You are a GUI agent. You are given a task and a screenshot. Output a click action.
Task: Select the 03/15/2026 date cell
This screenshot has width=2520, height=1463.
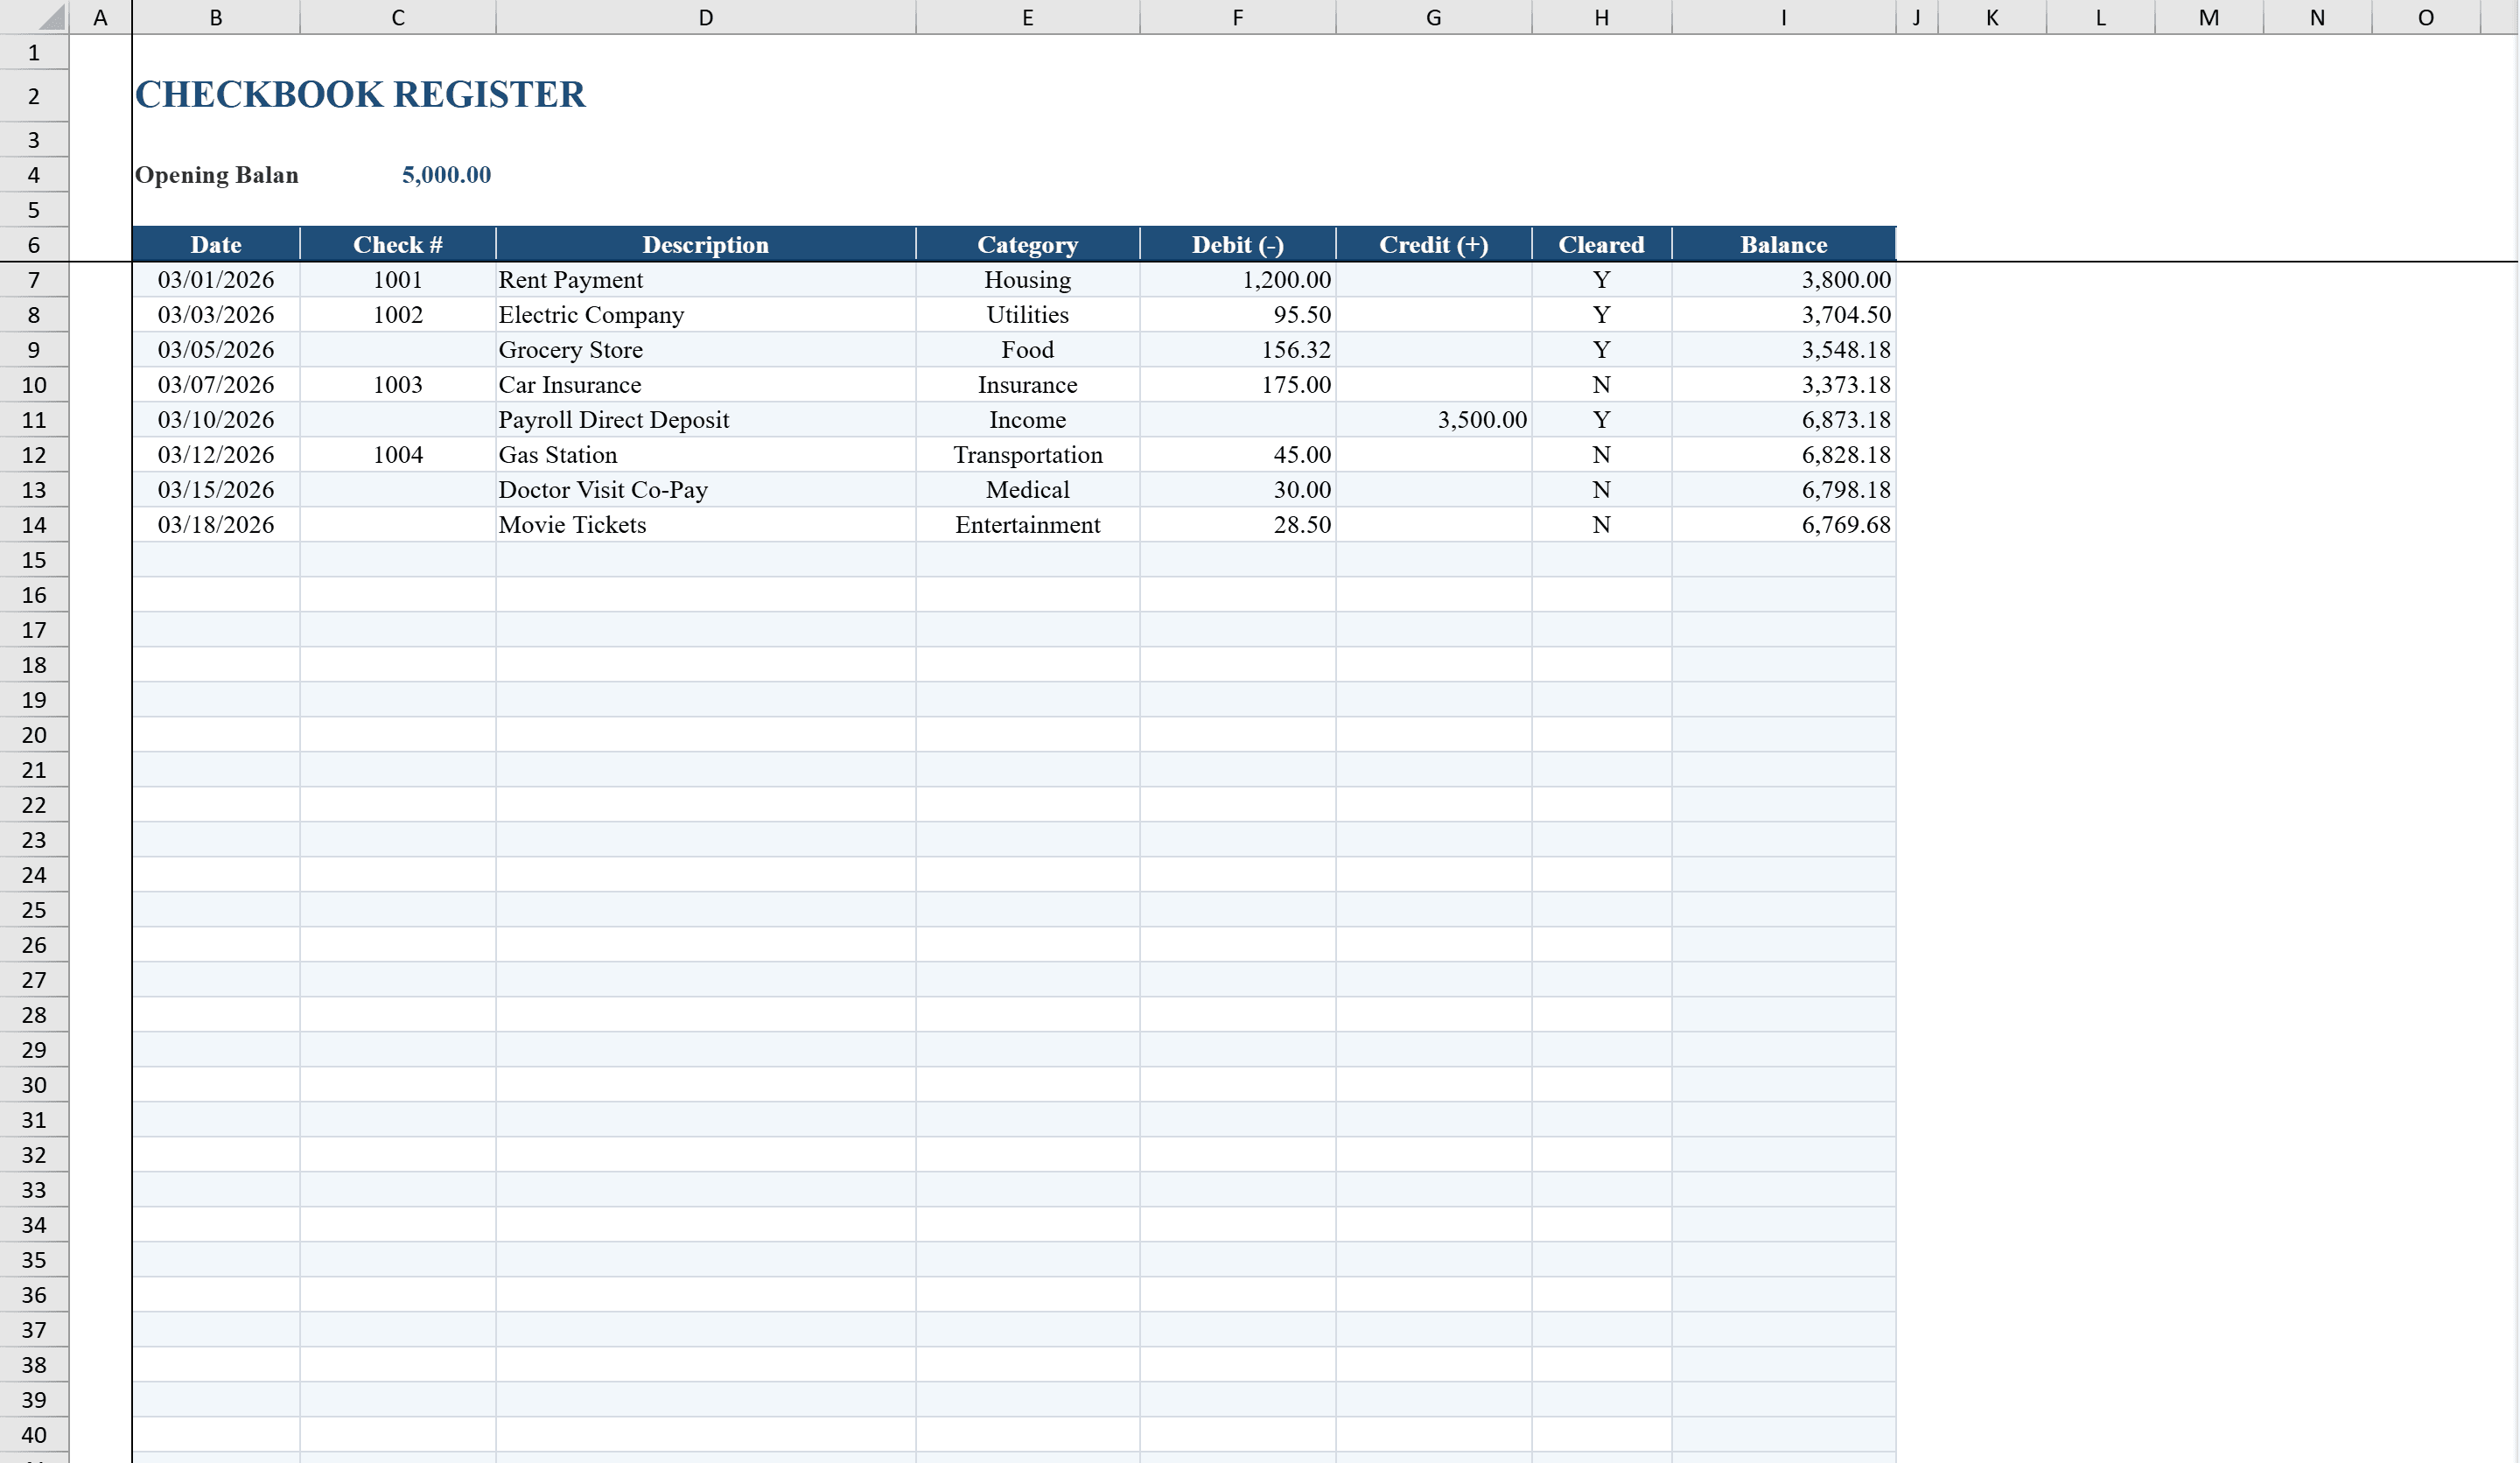pos(216,489)
